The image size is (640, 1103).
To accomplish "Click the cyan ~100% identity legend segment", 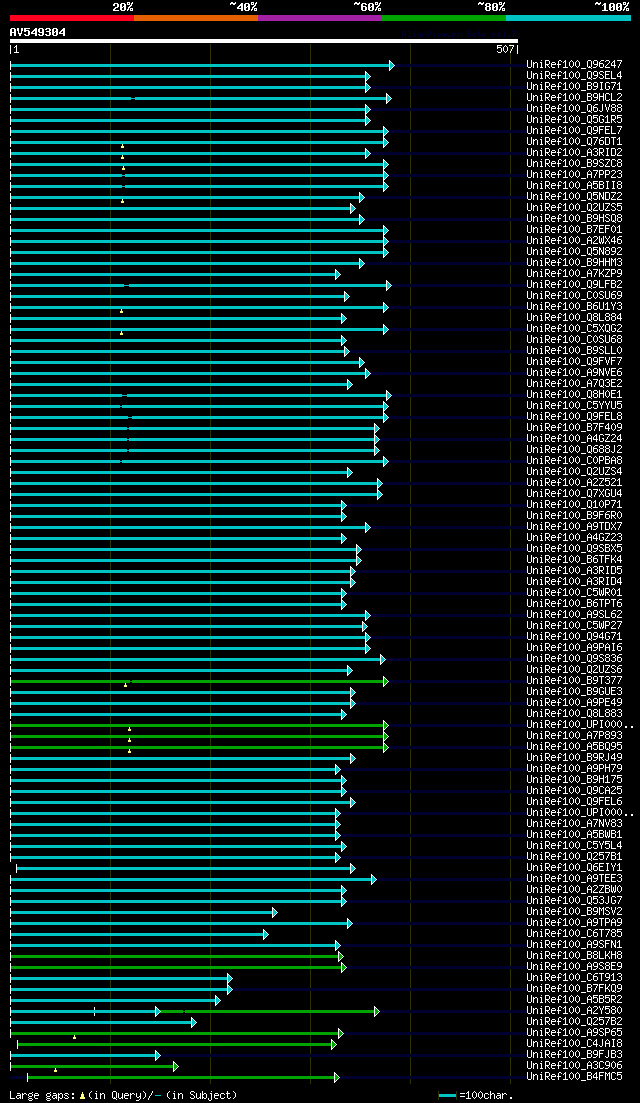I will (x=568, y=17).
